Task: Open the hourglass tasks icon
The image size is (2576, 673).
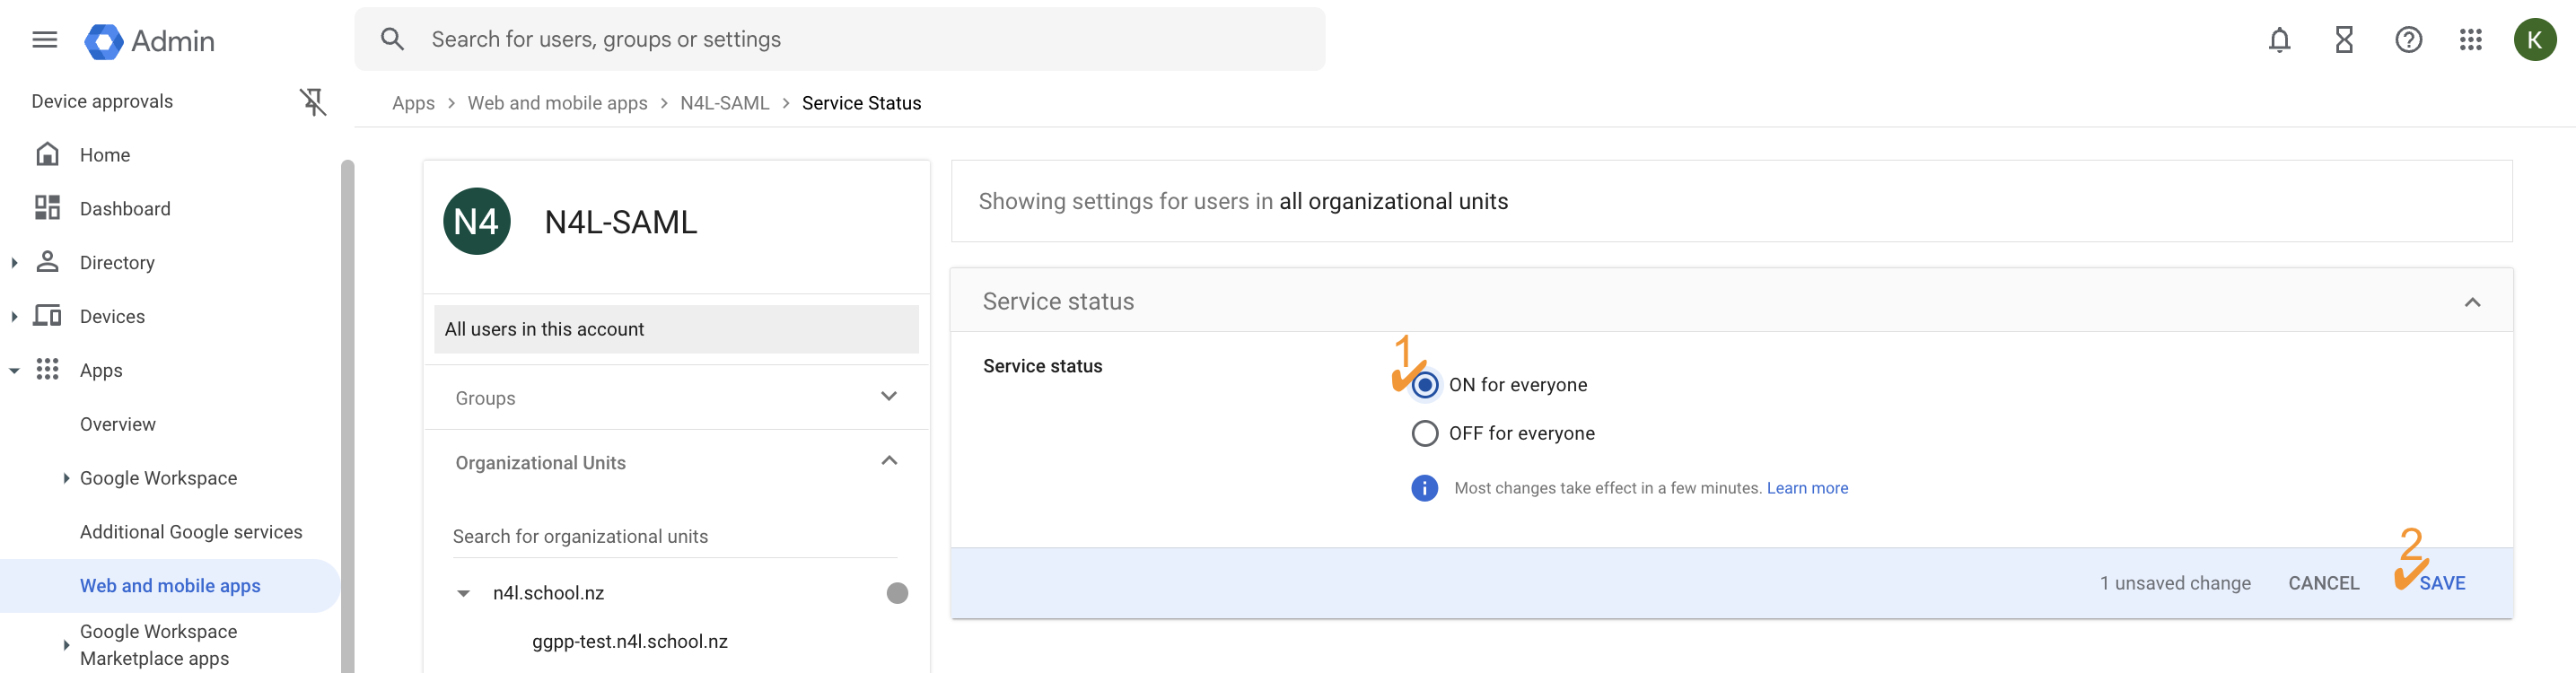Action: (x=2343, y=40)
